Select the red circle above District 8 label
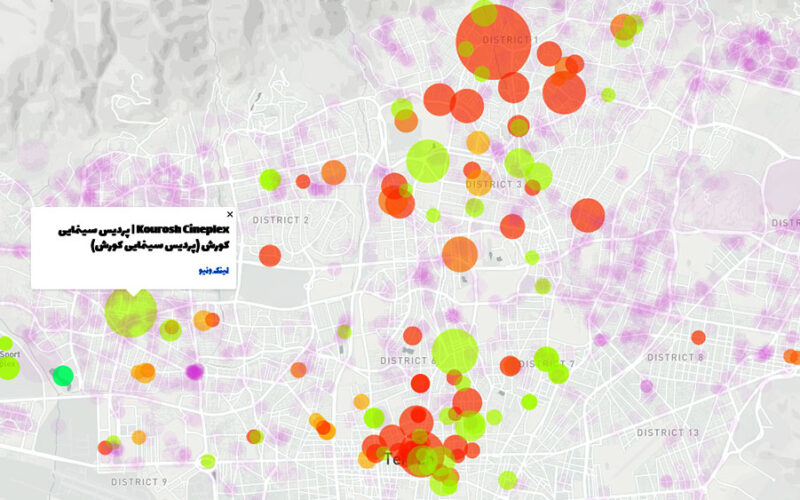800x500 pixels. click(x=698, y=337)
